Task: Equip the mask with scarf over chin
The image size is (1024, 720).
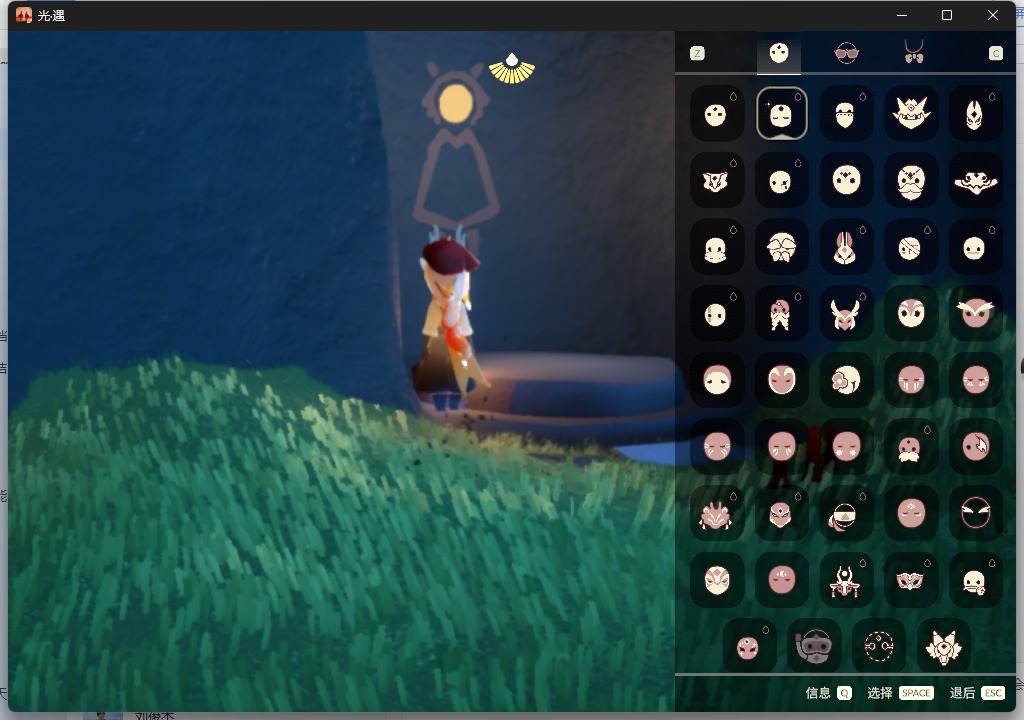Action: tap(716, 247)
